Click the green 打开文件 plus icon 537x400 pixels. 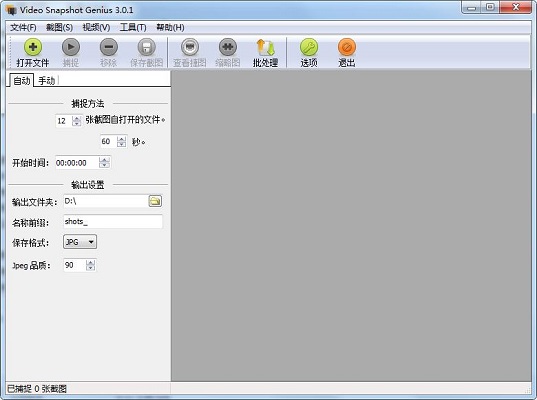[33, 47]
